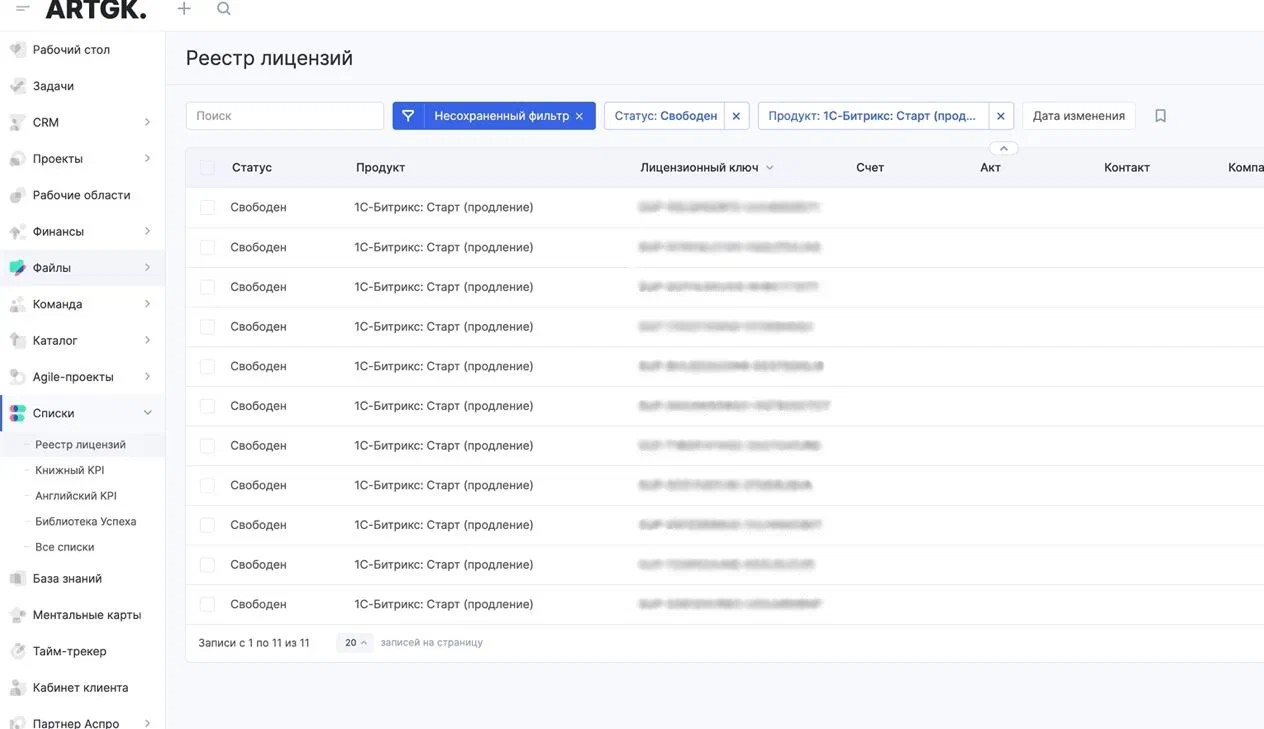Click the Поиск search field
Viewport: 1264px width, 729px height.
click(x=285, y=116)
